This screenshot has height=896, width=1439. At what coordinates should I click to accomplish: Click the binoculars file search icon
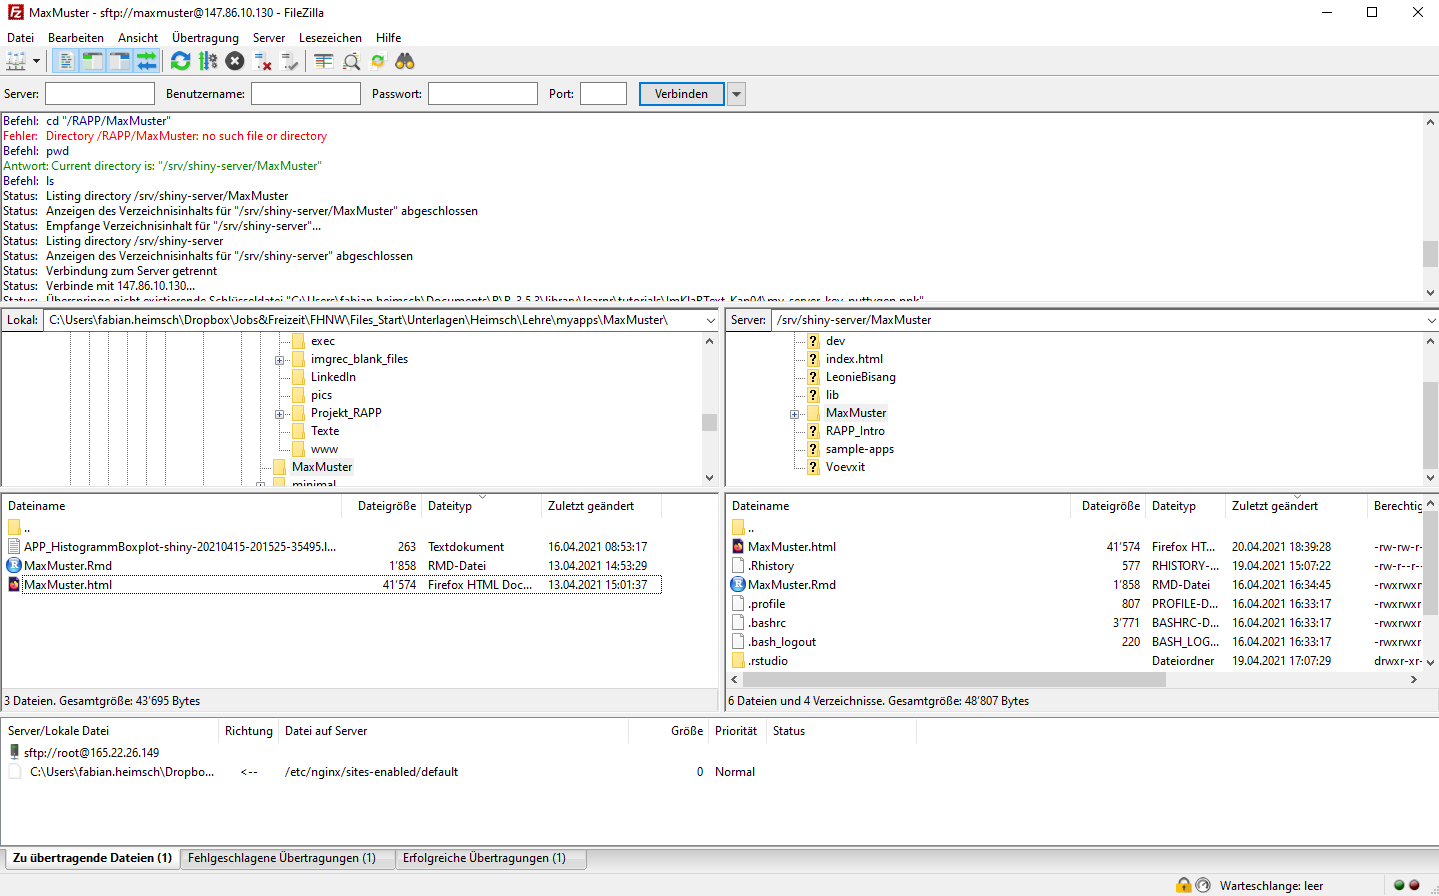coord(405,61)
